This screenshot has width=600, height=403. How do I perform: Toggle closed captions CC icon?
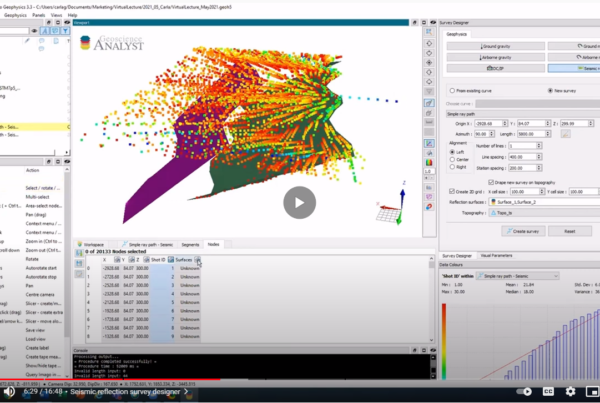coord(547,392)
